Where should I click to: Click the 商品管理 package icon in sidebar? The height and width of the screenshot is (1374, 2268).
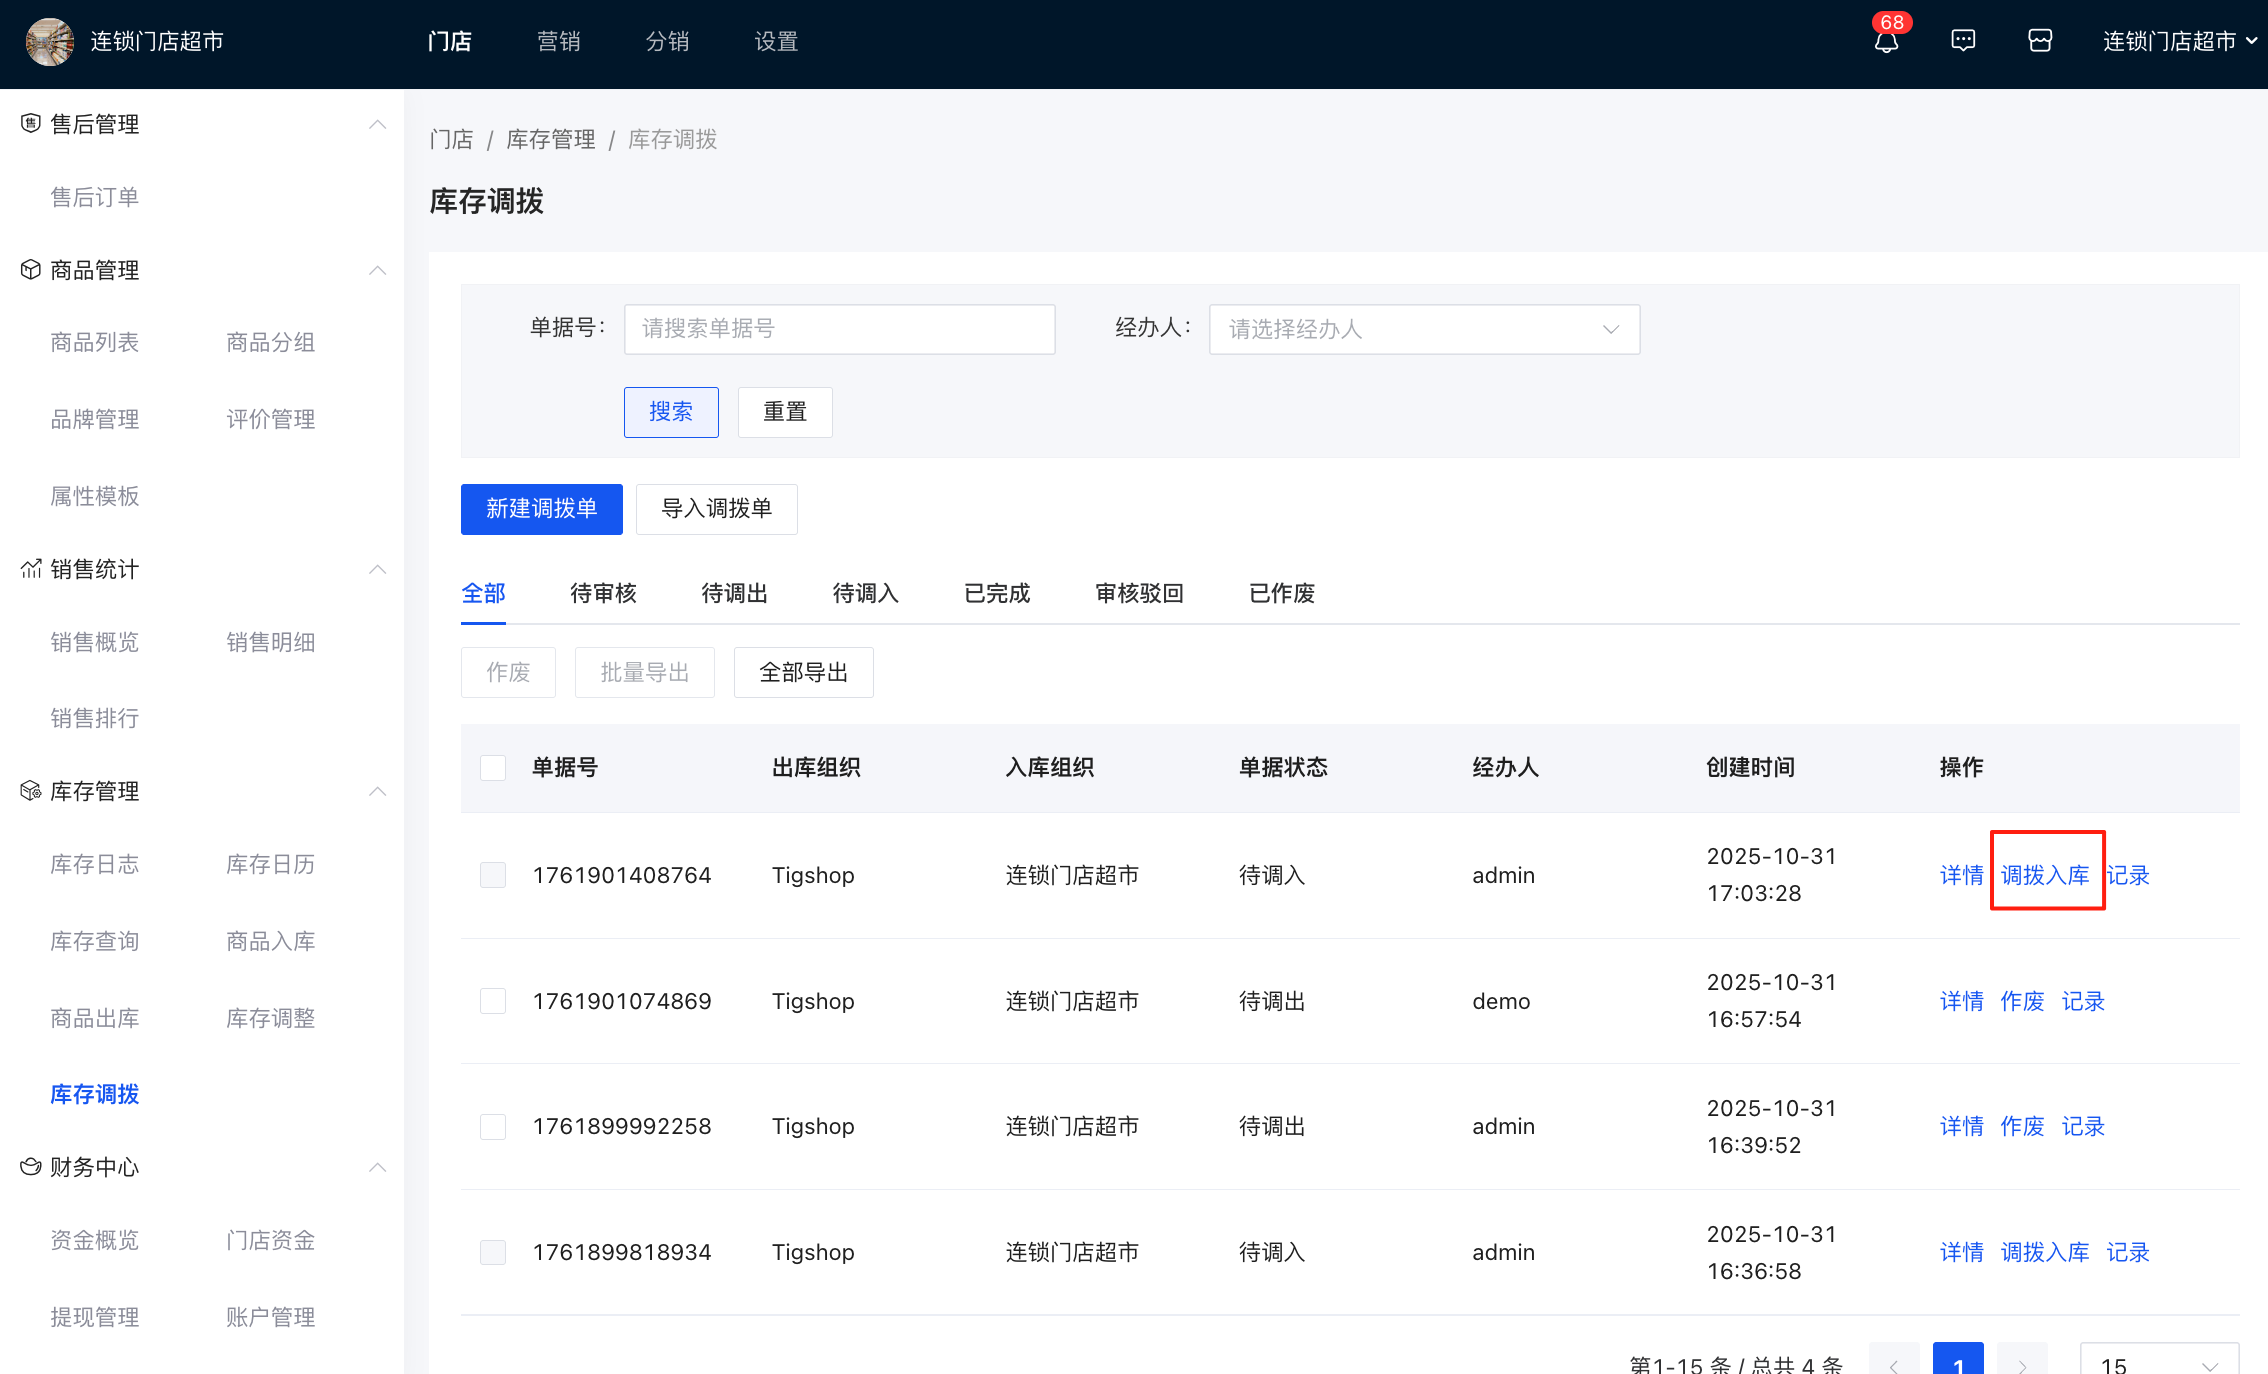pos(29,269)
